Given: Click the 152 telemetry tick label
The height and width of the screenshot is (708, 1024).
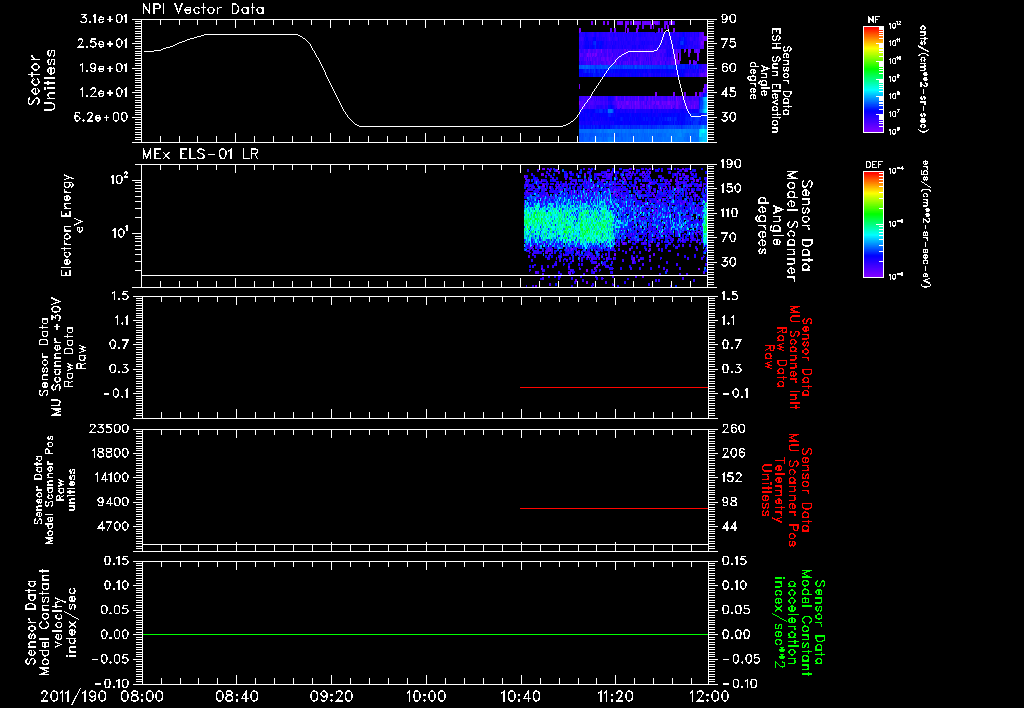Looking at the screenshot, I should 732,477.
